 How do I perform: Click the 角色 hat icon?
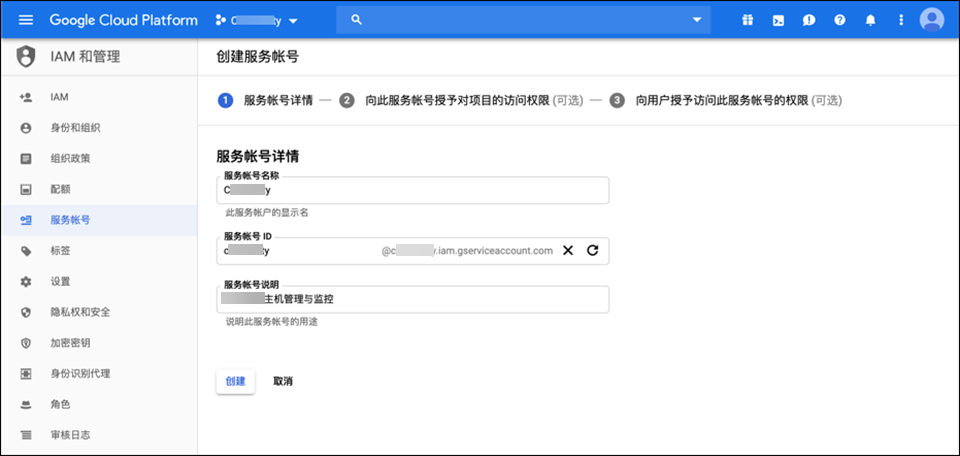coord(26,405)
